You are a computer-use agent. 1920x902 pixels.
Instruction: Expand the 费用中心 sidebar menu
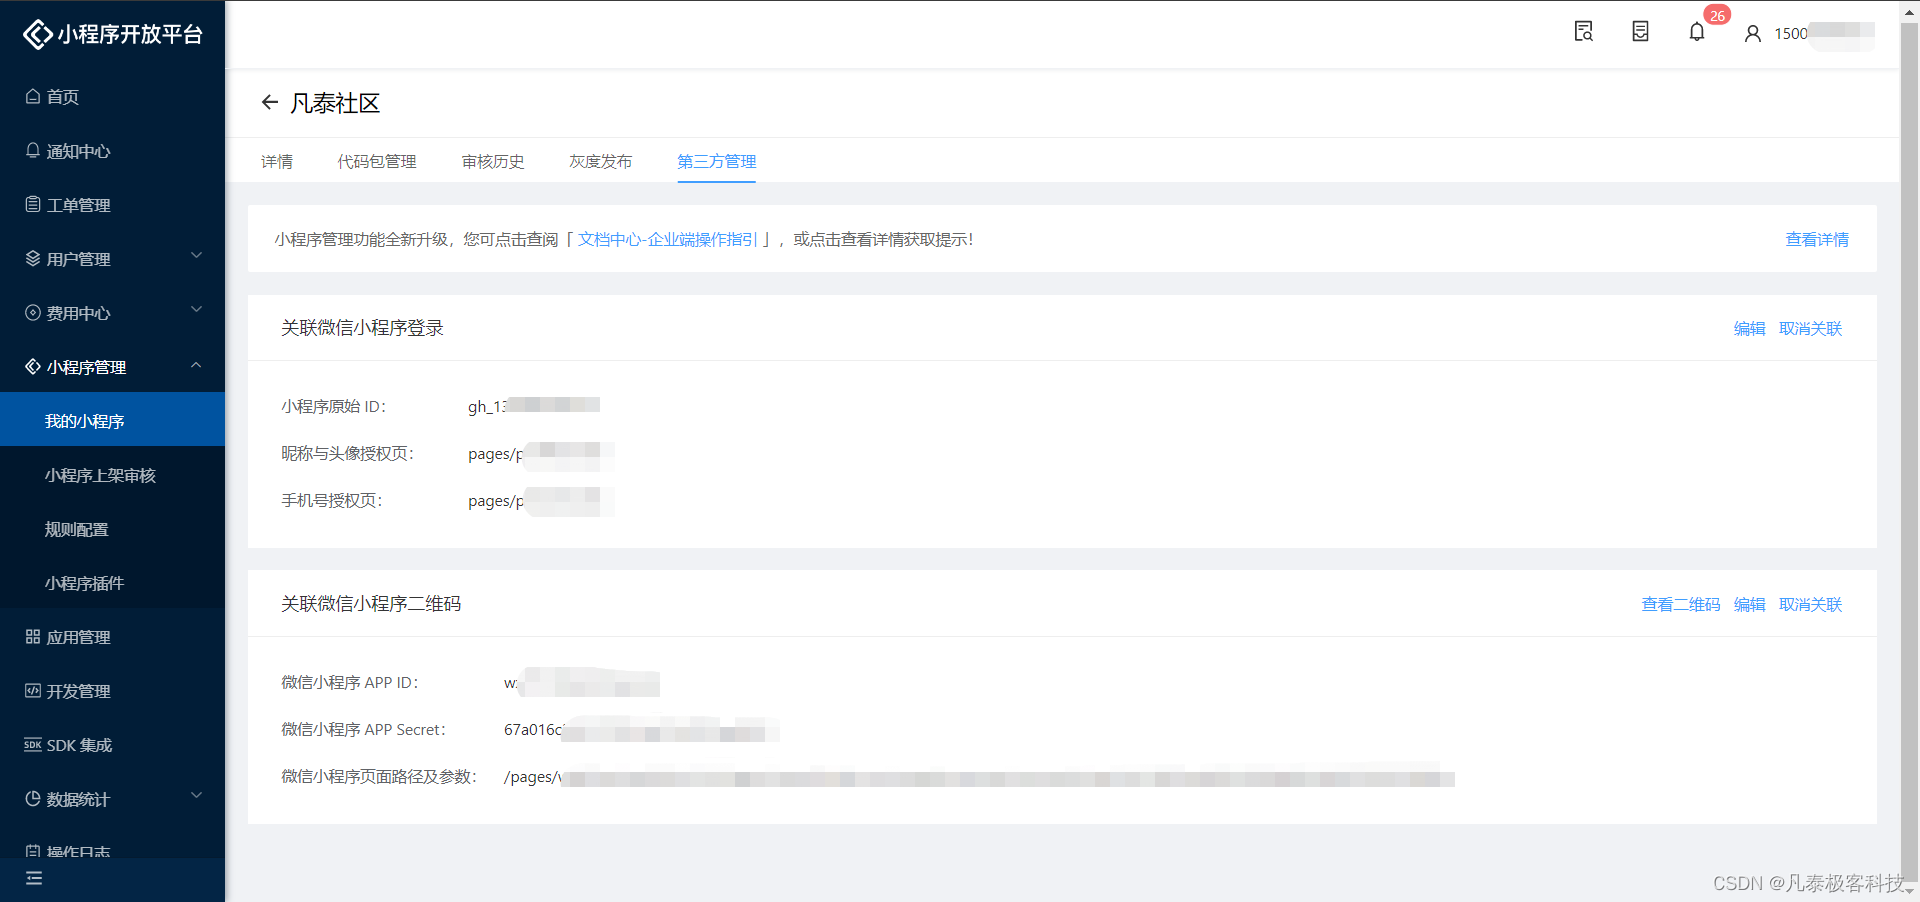pyautogui.click(x=196, y=311)
